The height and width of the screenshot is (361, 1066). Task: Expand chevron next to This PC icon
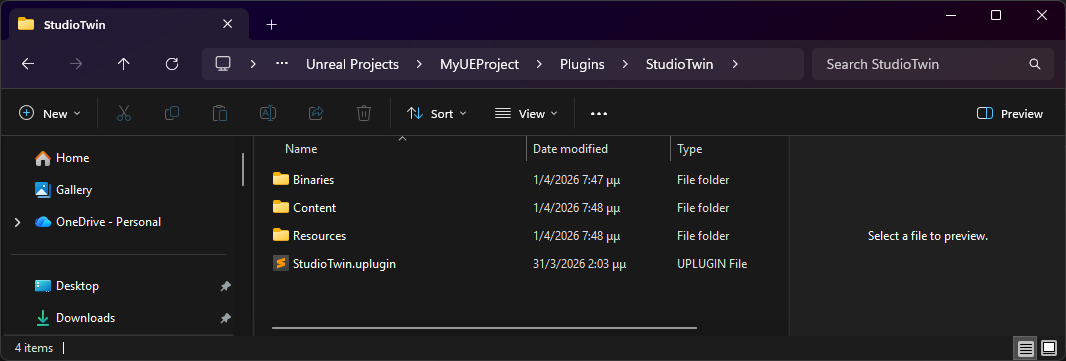coord(253,65)
